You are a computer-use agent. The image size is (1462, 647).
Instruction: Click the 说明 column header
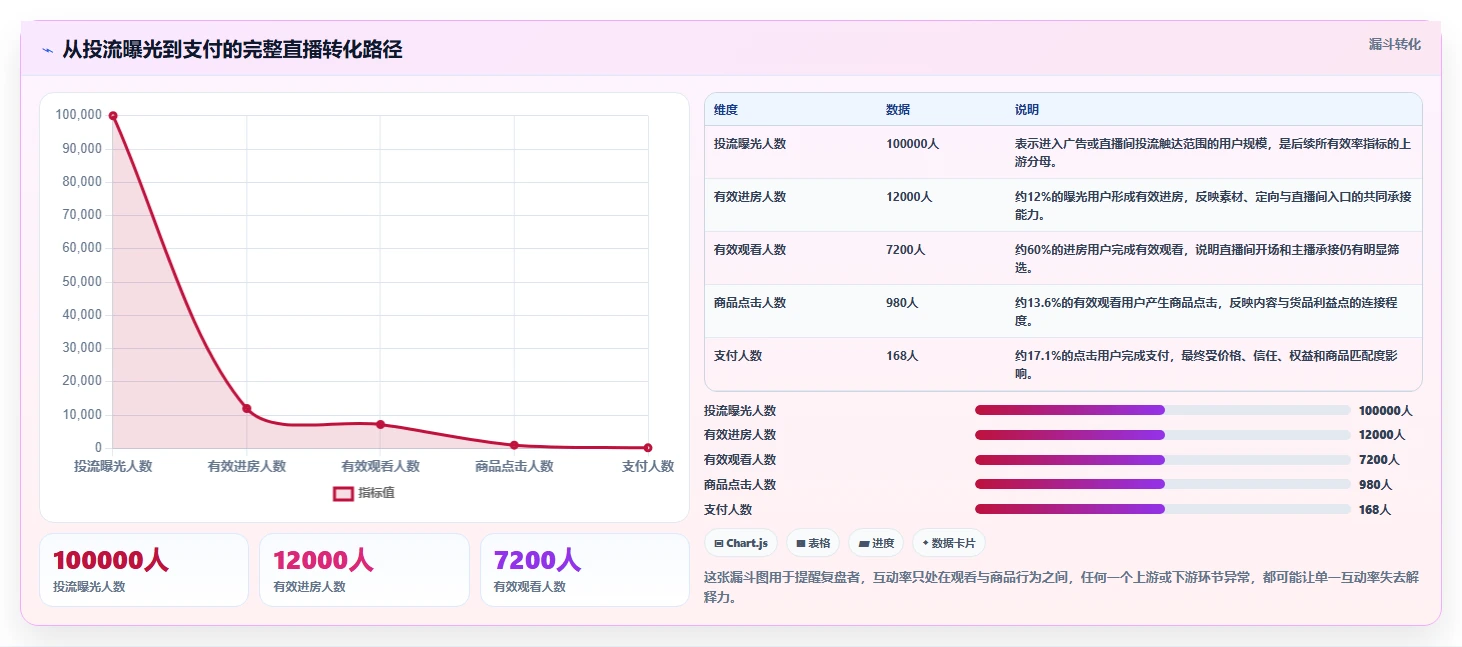1027,110
